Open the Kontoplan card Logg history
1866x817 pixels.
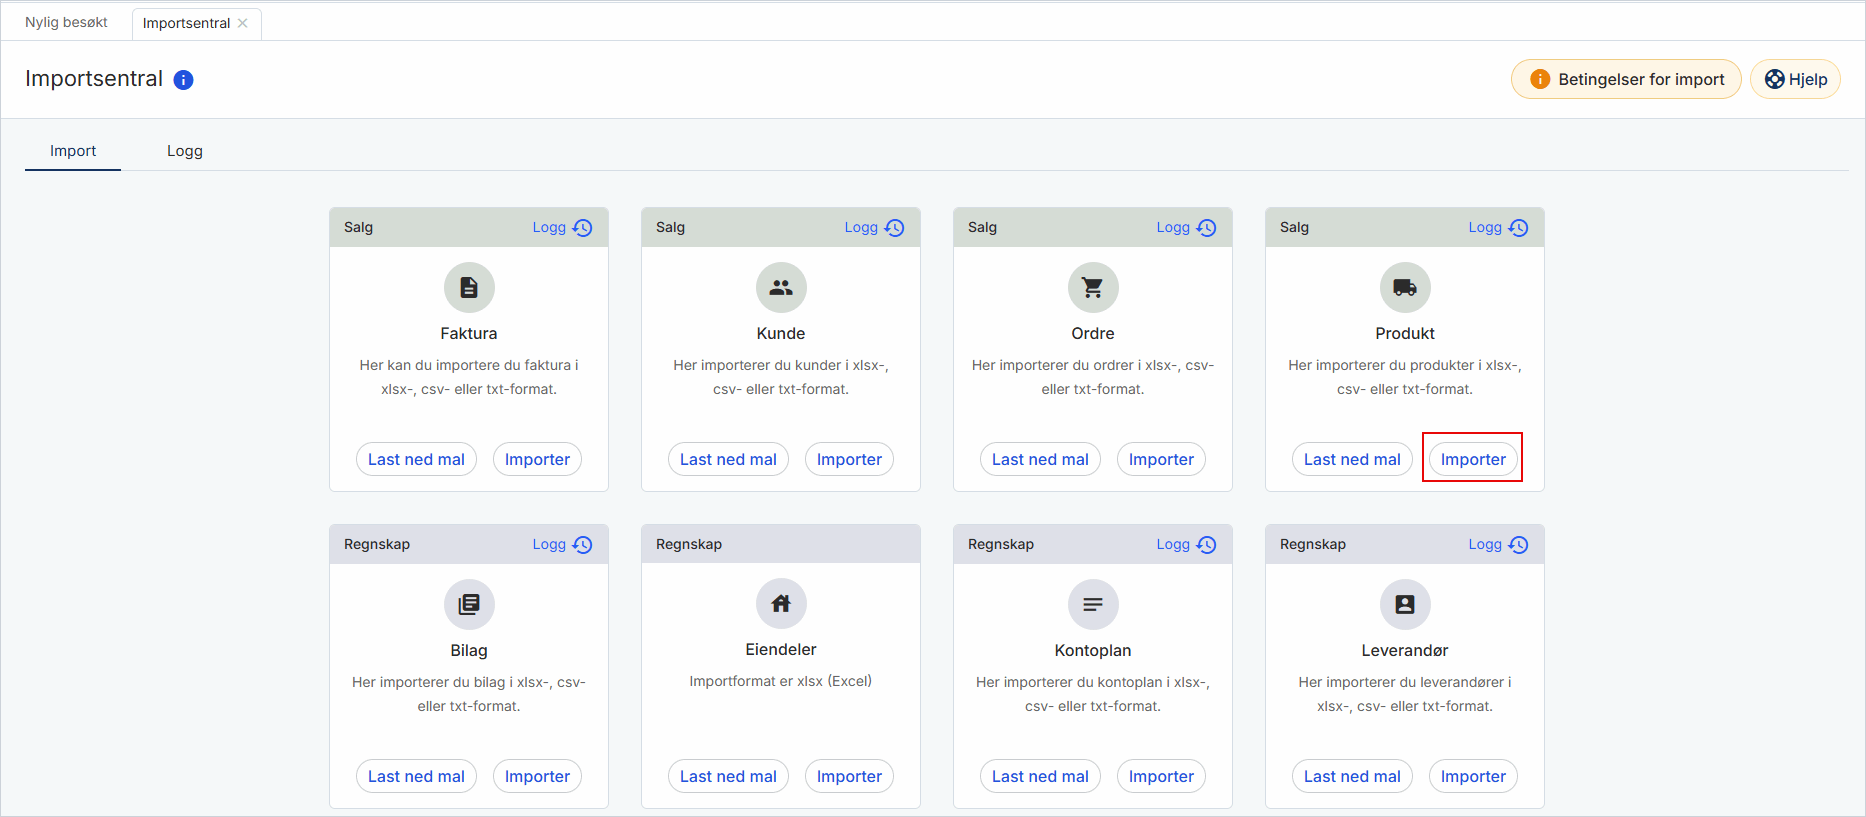coord(1186,545)
